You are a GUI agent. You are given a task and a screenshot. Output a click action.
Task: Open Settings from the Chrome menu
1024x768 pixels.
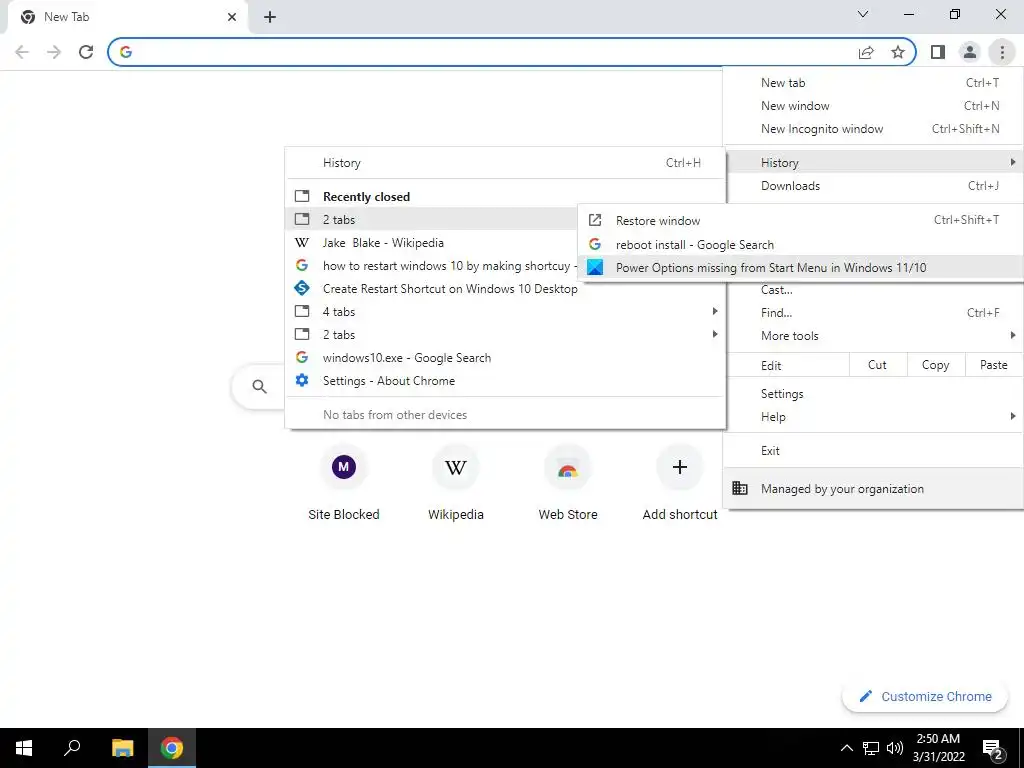tap(873, 394)
